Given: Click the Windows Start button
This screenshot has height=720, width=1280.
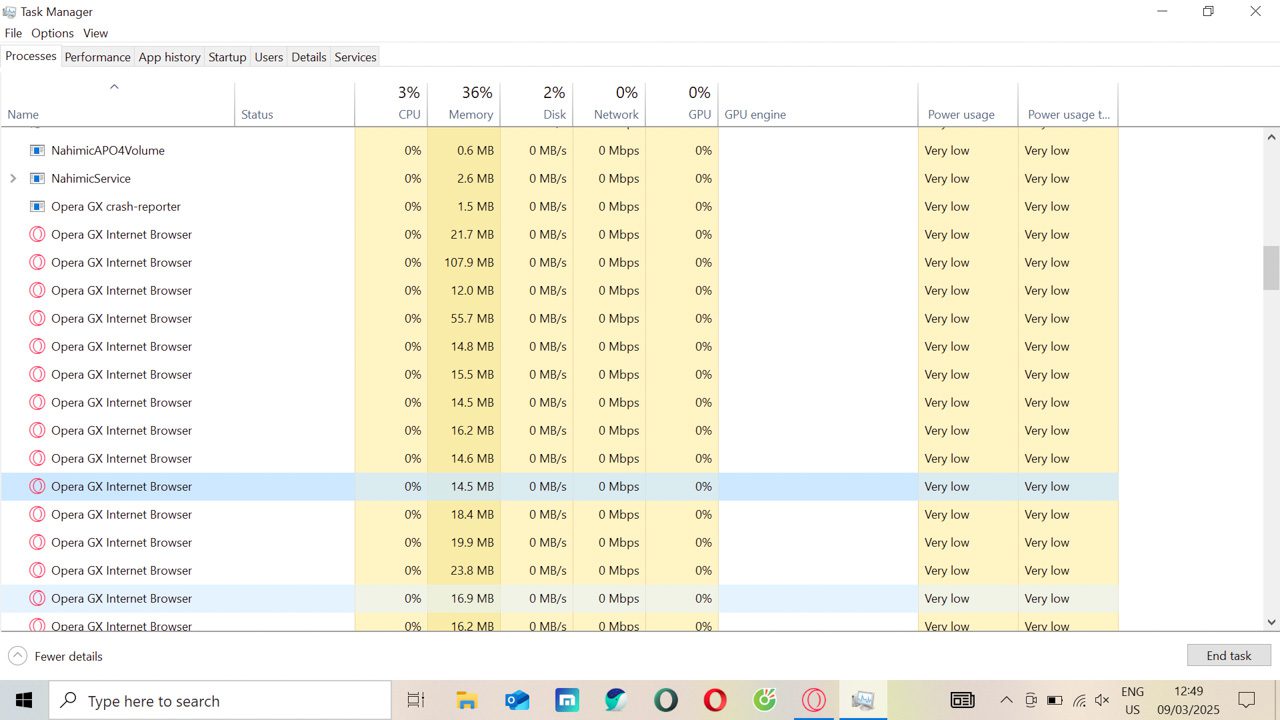Looking at the screenshot, I should coord(24,700).
